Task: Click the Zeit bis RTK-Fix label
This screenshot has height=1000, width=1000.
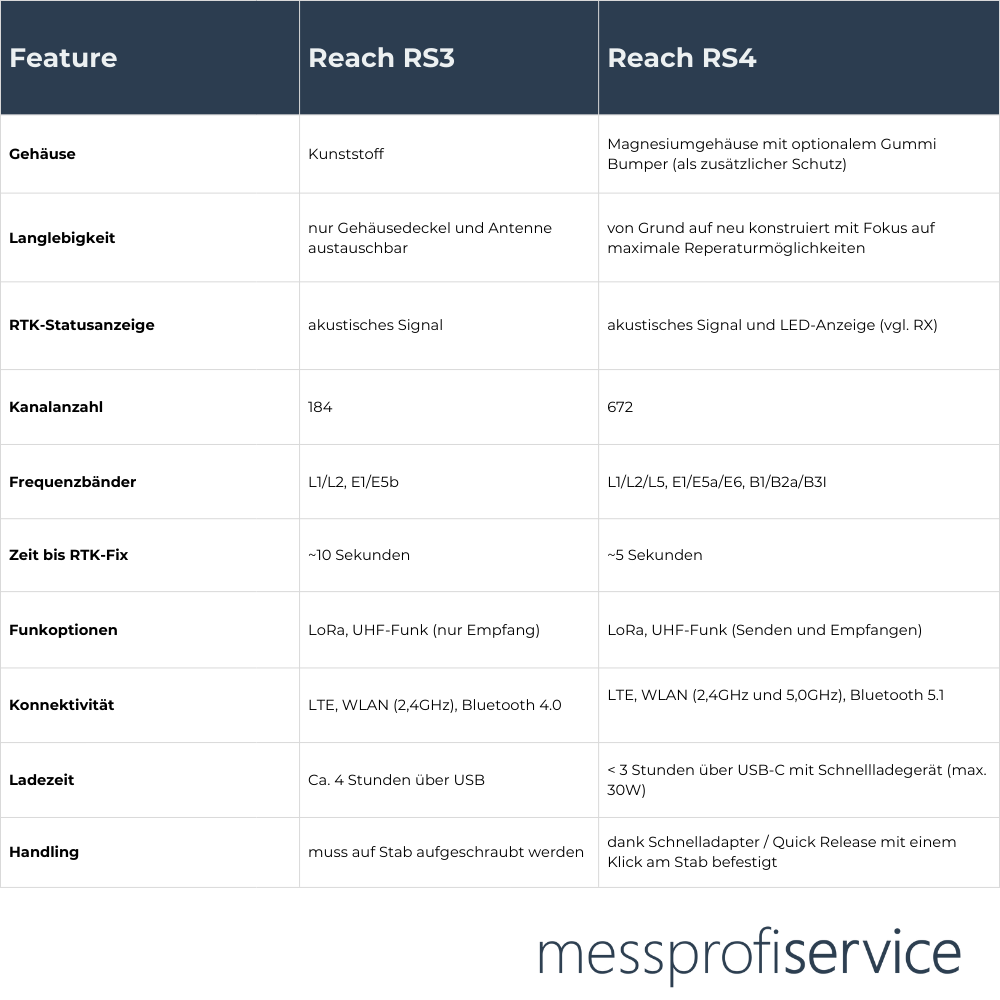Action: pos(69,555)
